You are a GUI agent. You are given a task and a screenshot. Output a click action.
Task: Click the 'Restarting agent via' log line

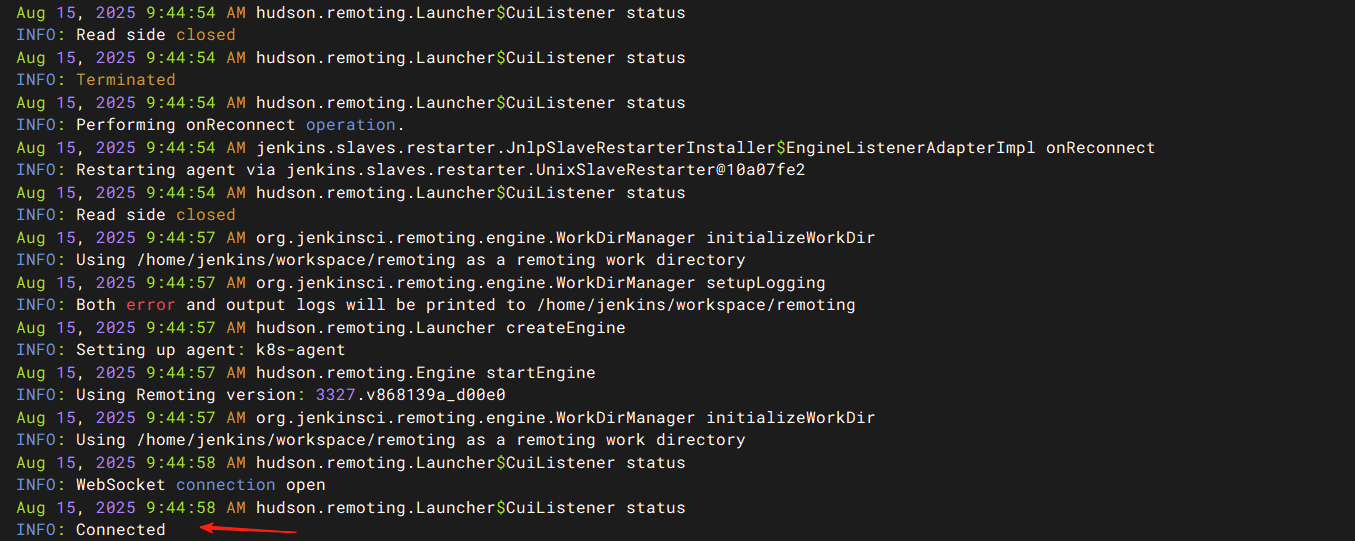point(411,170)
